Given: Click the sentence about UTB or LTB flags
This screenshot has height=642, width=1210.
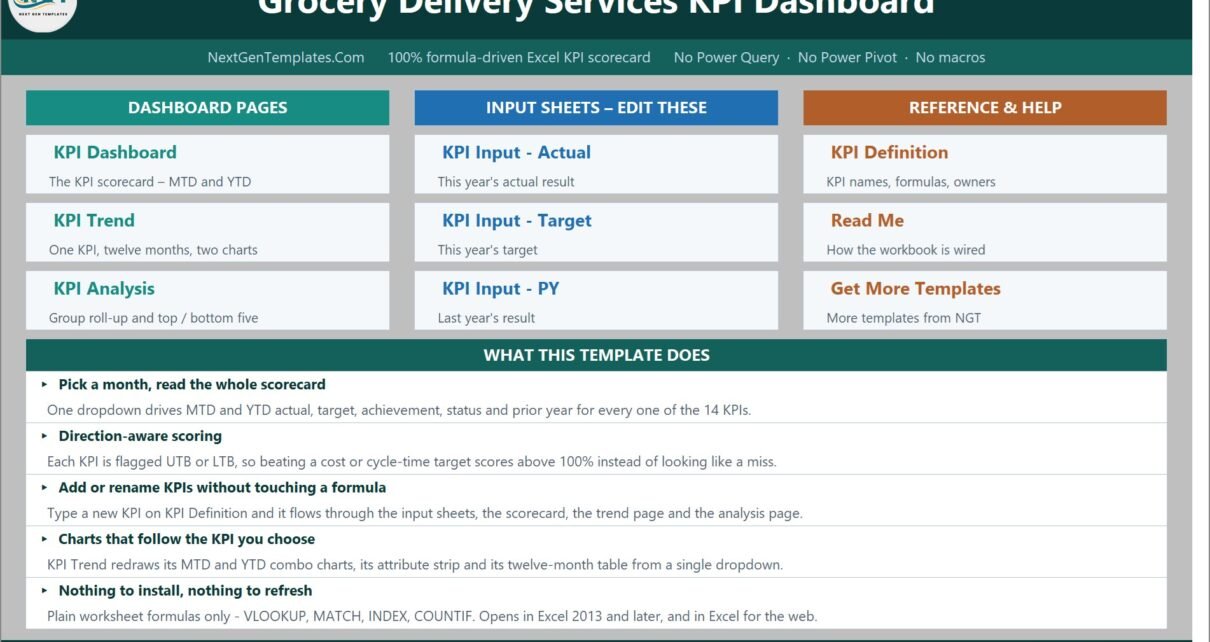Looking at the screenshot, I should tap(412, 462).
